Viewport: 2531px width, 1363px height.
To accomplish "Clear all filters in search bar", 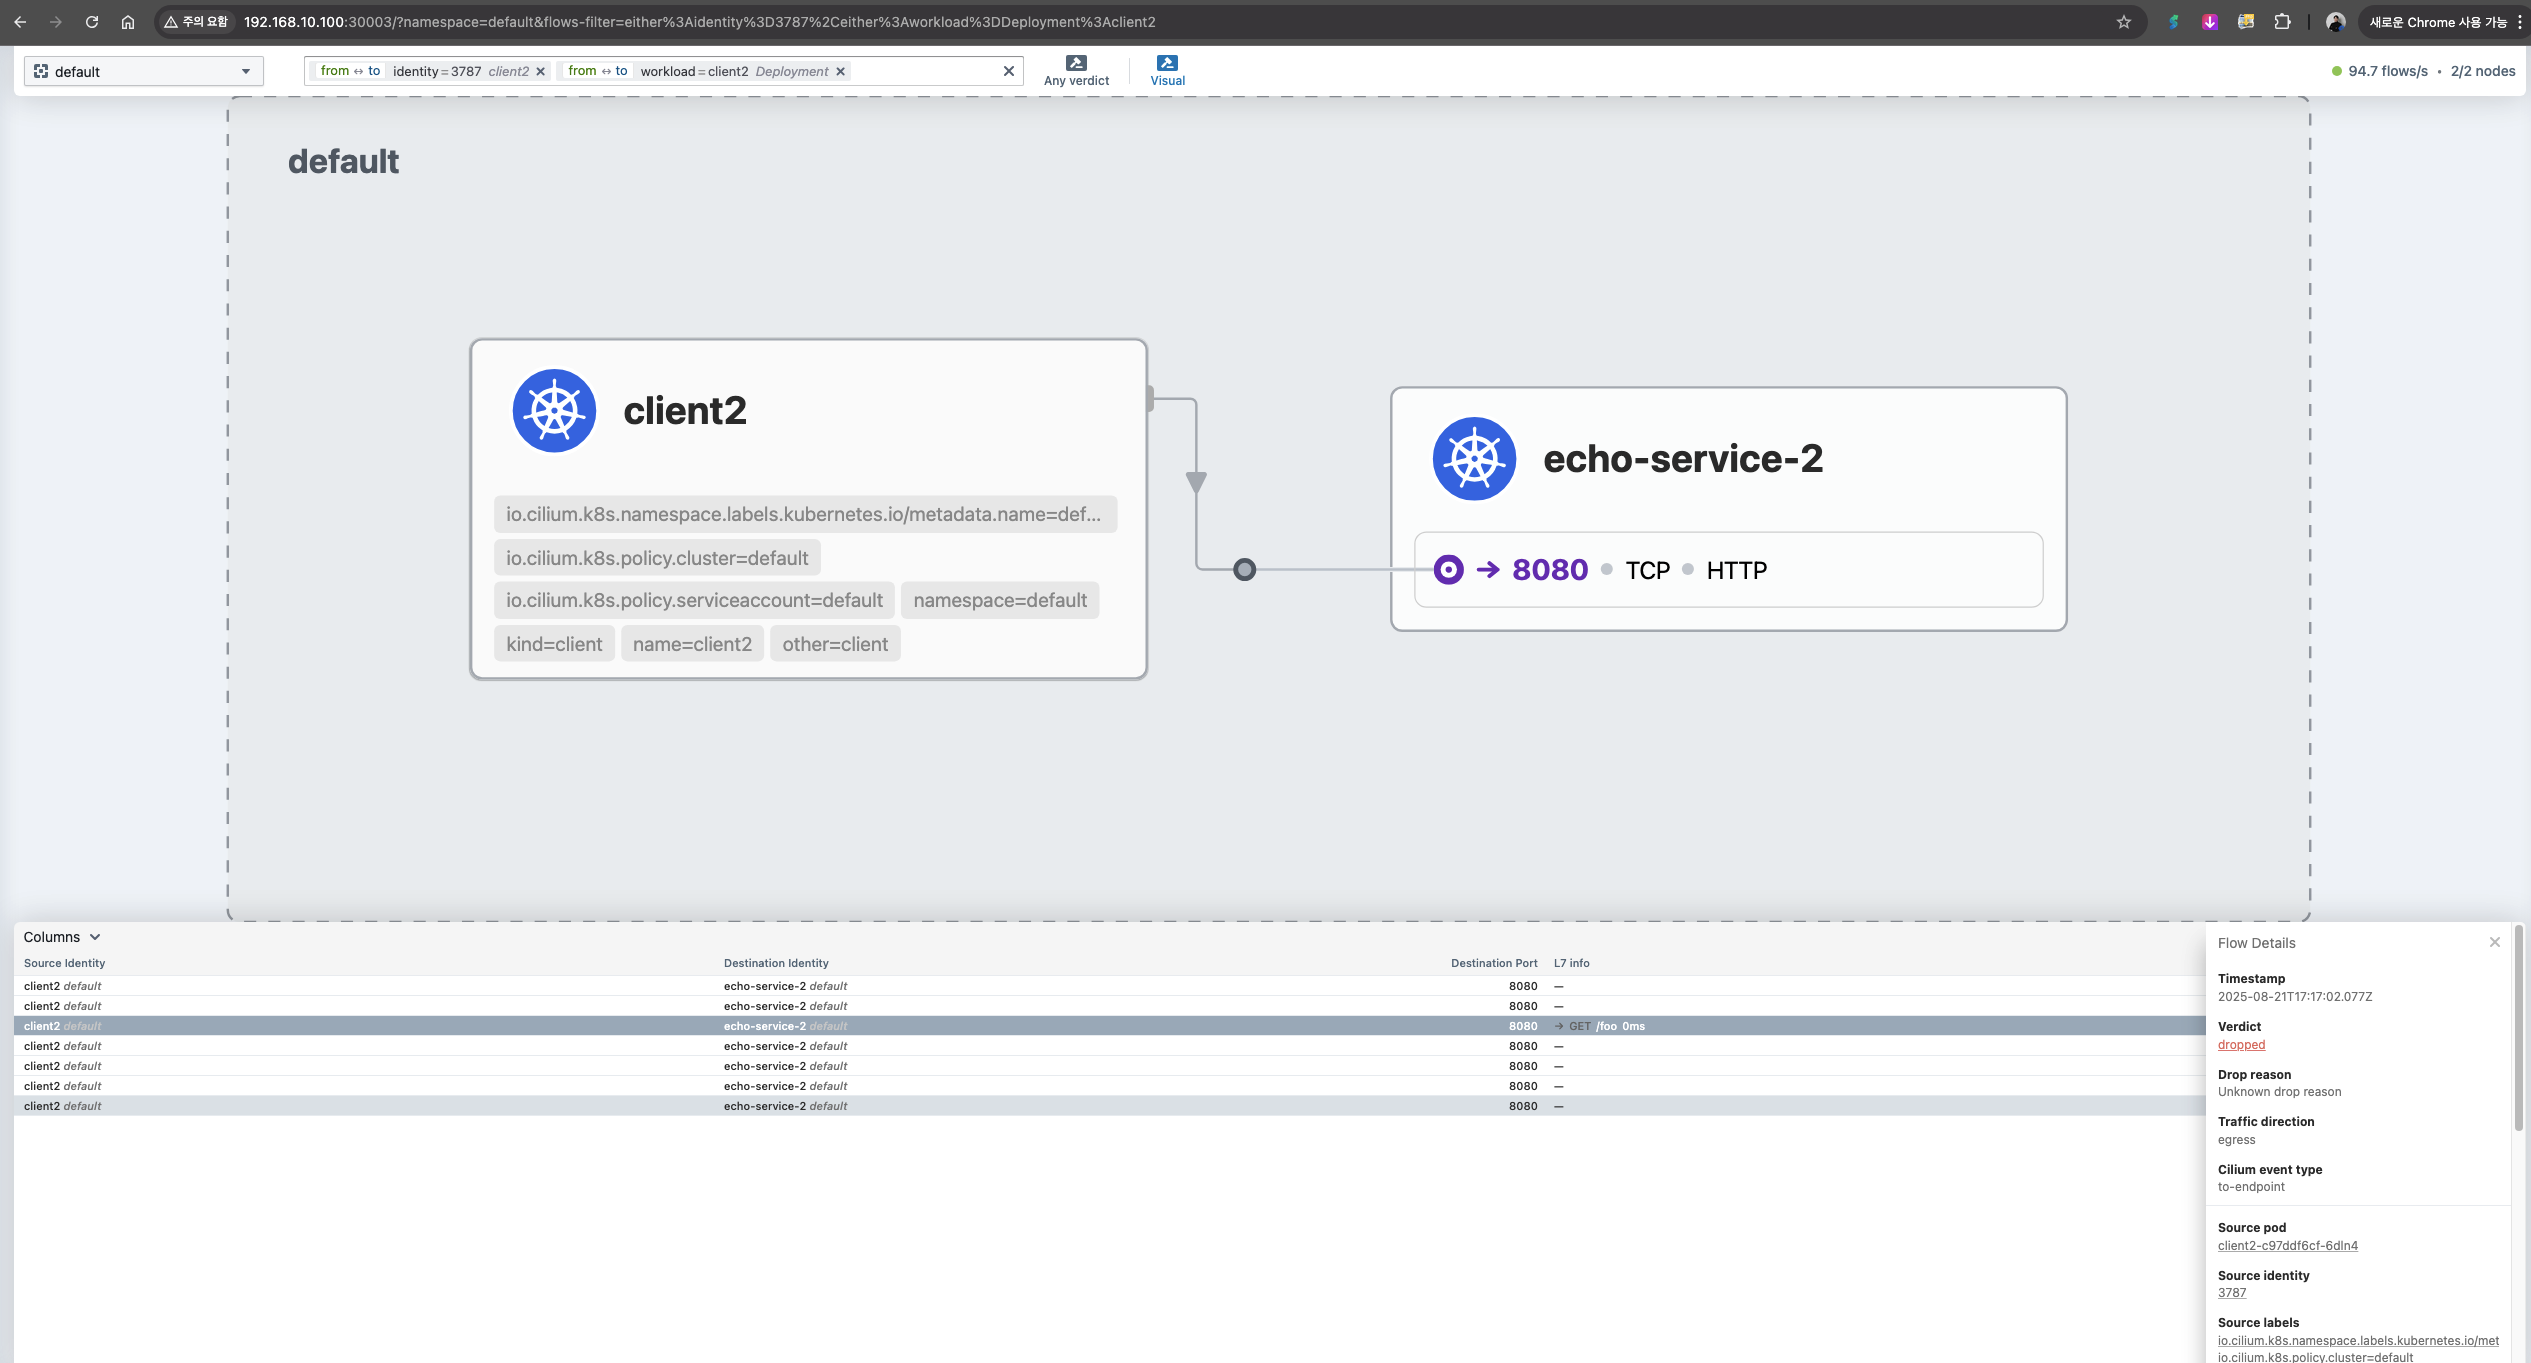I will click(x=1008, y=71).
